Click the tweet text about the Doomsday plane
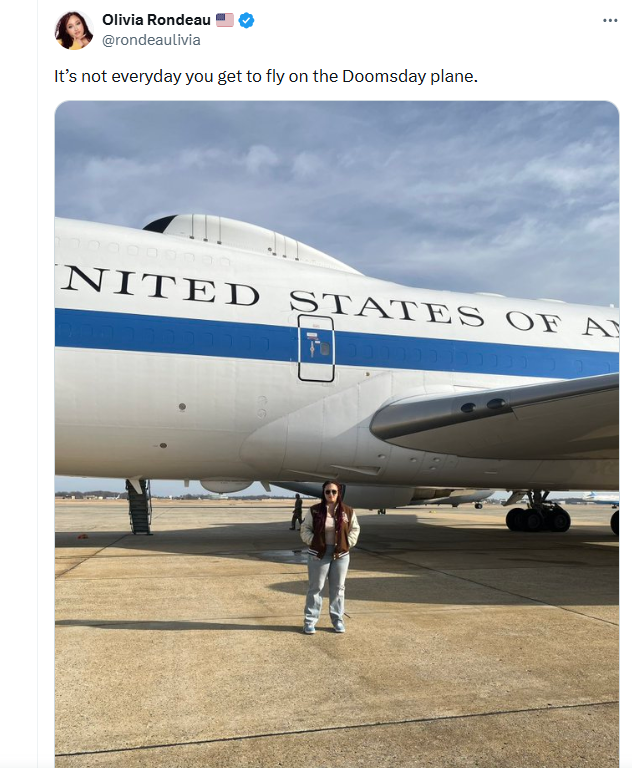Viewport: 632px width, 768px height. [x=265, y=76]
